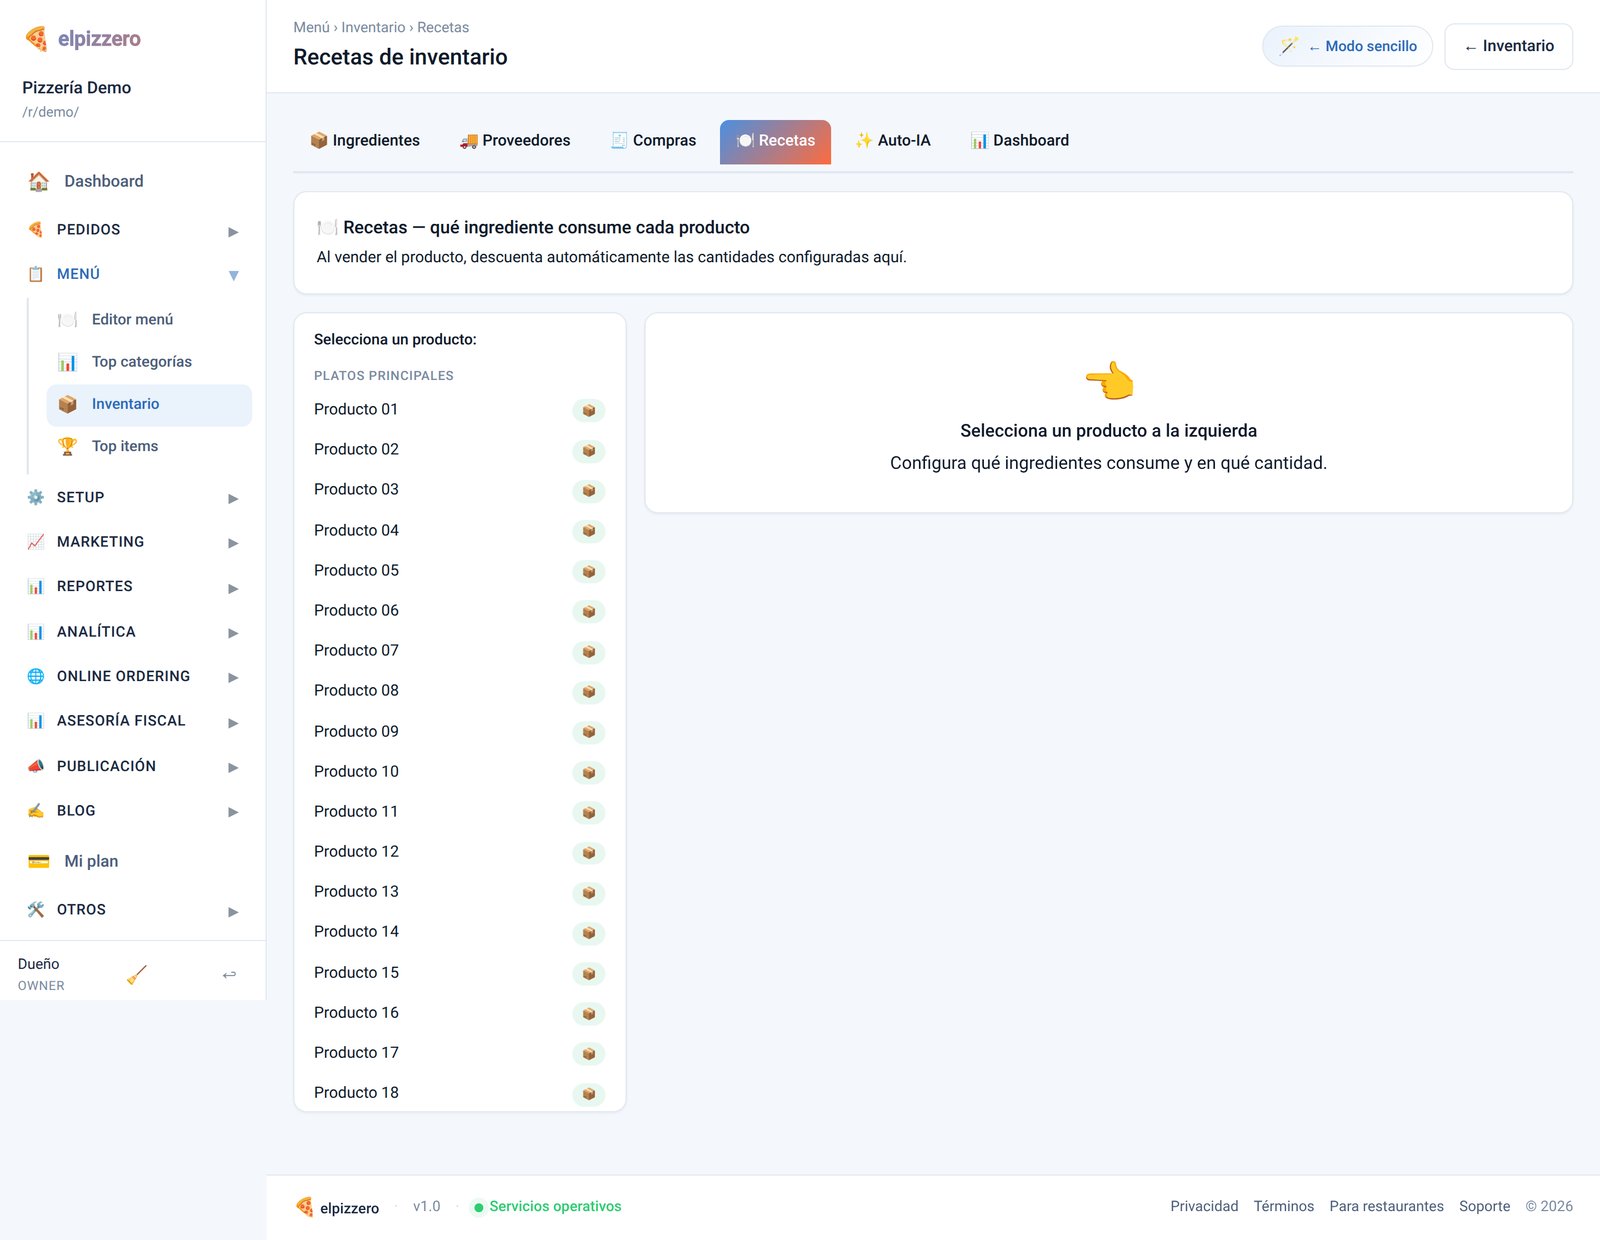Viewport: 1600px width, 1240px height.
Task: Click box icon on Producto 15 row
Action: click(589, 973)
